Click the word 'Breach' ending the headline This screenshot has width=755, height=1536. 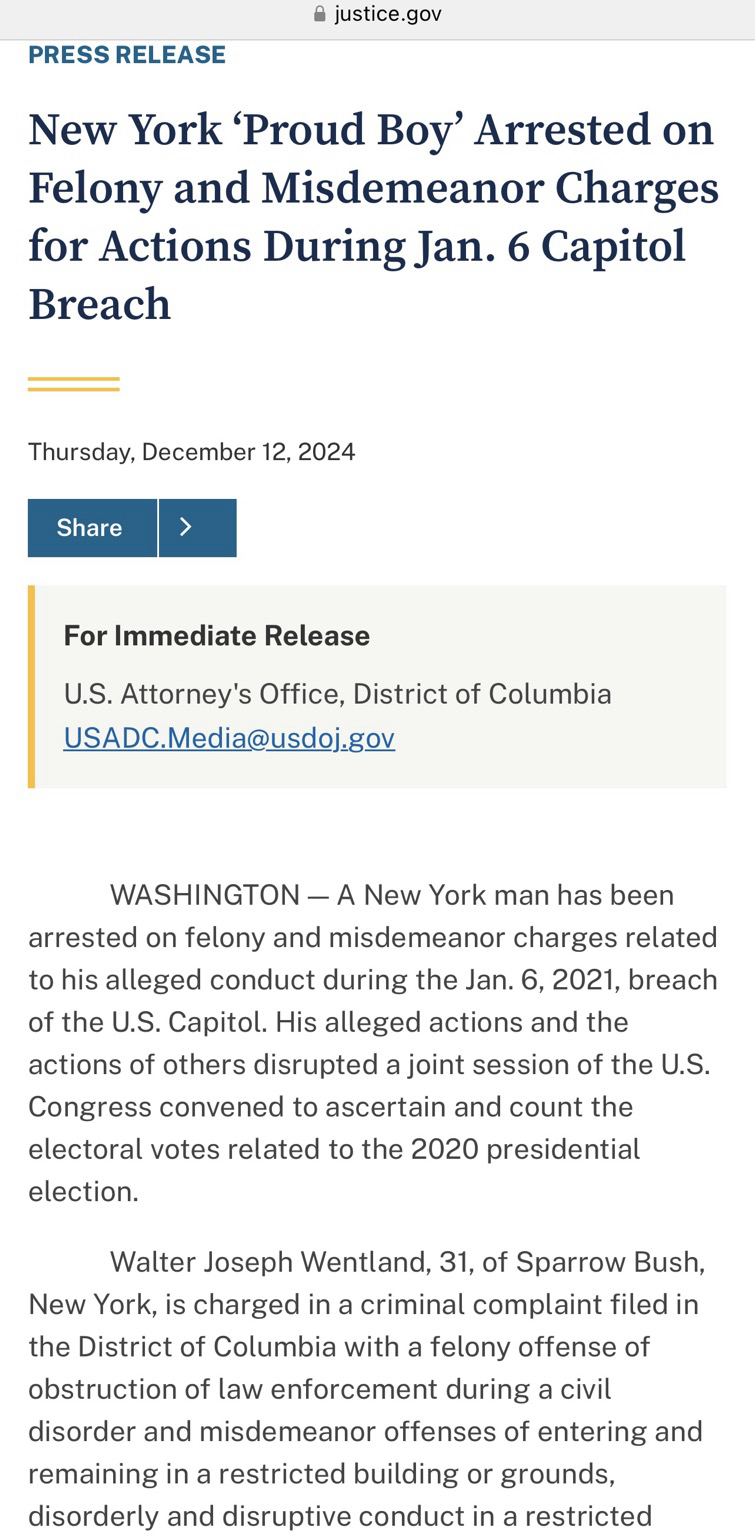pos(100,304)
